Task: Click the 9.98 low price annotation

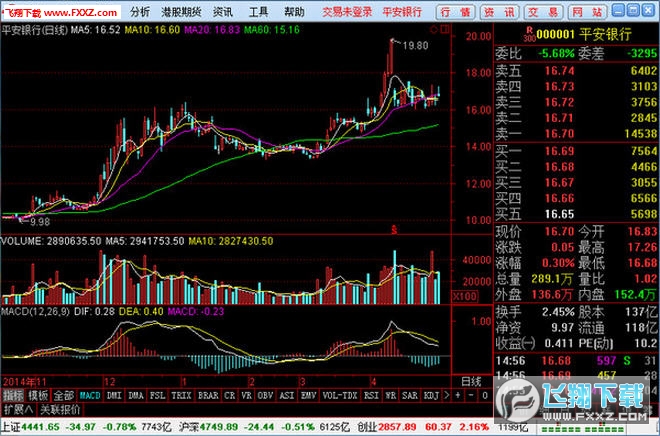Action: [x=40, y=222]
